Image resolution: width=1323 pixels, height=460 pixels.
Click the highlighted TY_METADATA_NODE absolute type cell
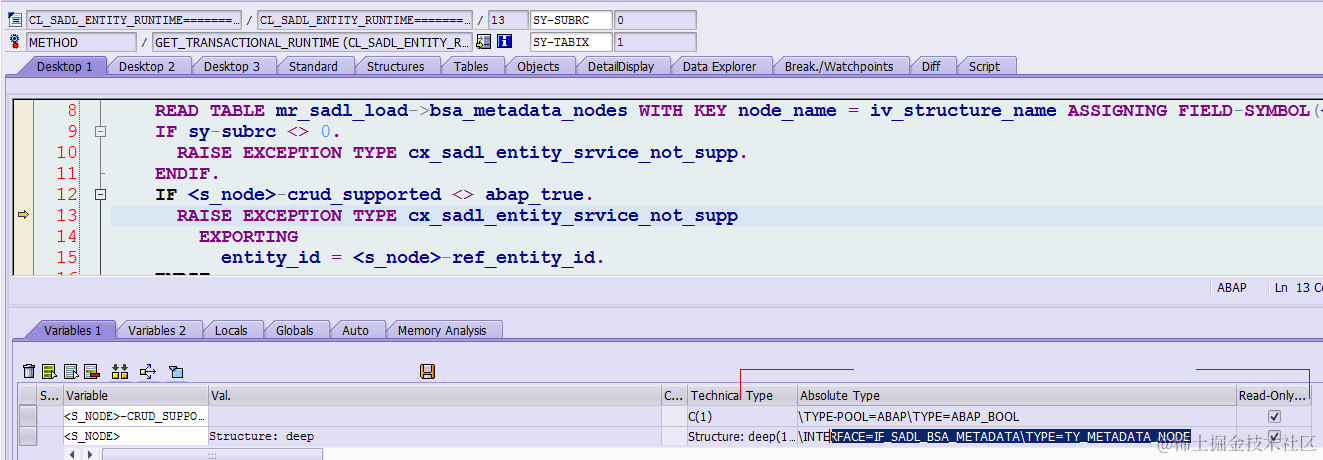1017,437
